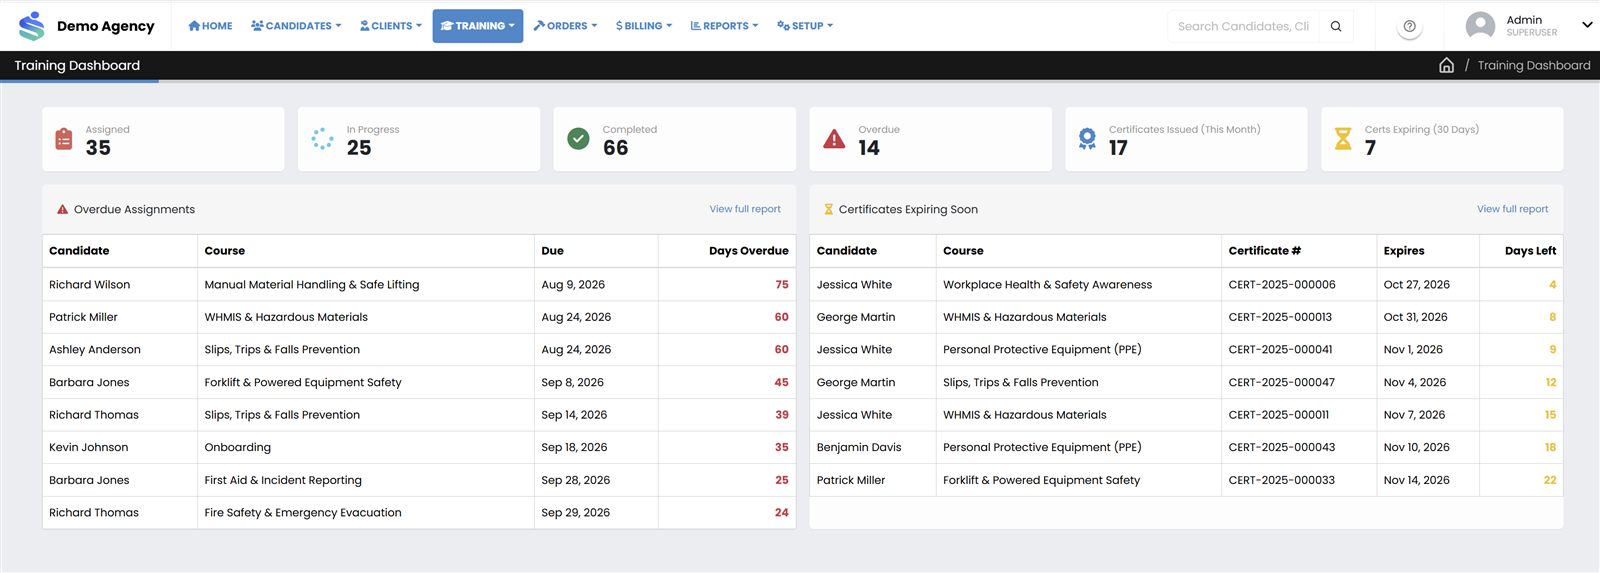The height and width of the screenshot is (573, 1600).
Task: Open Certificates Expiring View full report
Action: [1512, 209]
